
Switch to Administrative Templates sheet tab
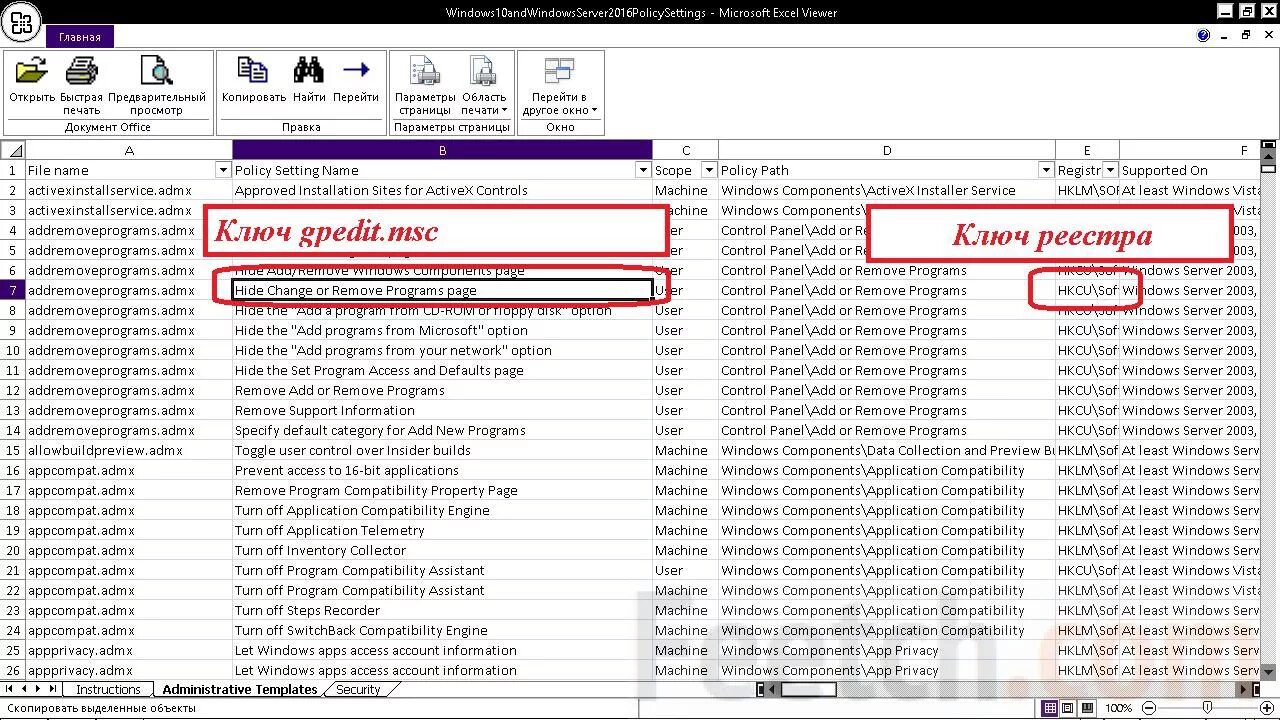240,689
